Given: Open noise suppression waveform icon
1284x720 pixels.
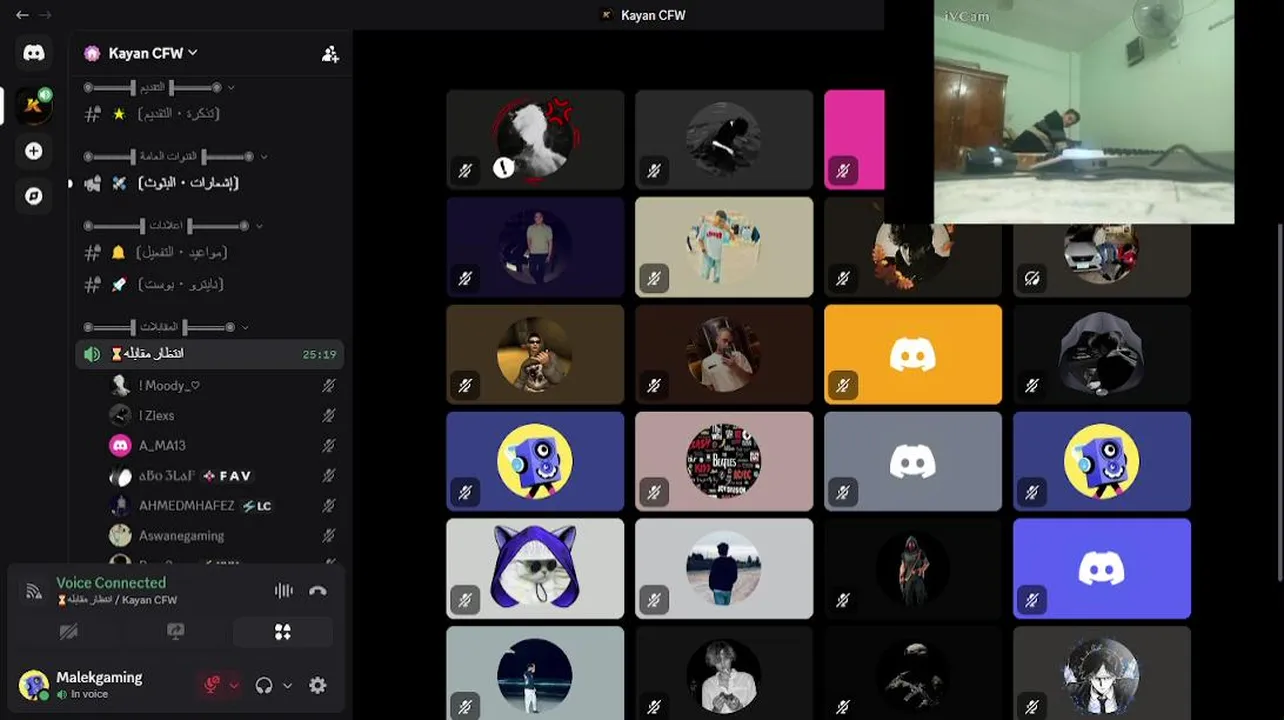Looking at the screenshot, I should coord(284,590).
